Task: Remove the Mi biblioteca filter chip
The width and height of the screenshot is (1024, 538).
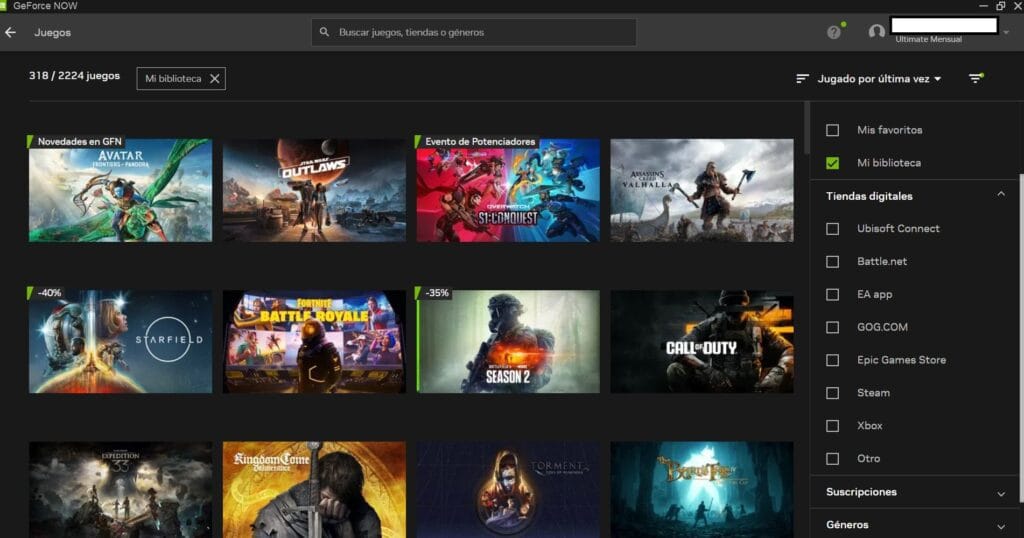Action: [x=214, y=79]
